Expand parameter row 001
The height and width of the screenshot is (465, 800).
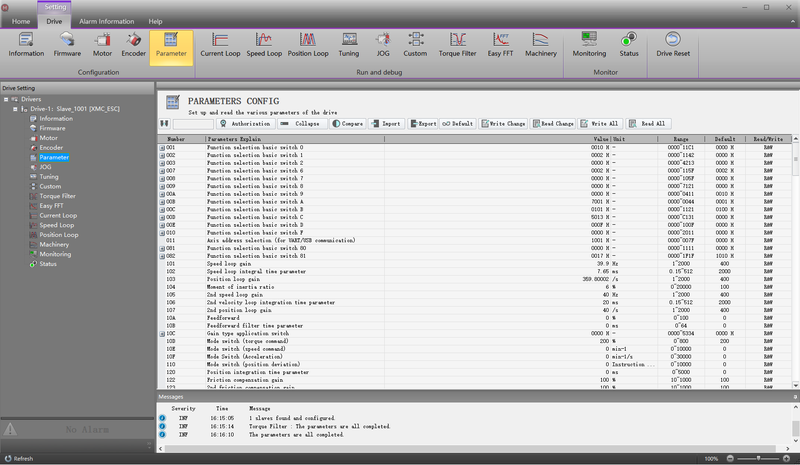pyautogui.click(x=162, y=148)
